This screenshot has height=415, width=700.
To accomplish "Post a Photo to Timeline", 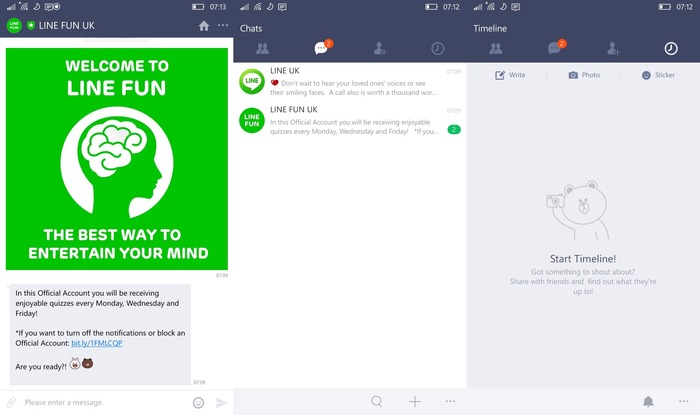I will point(584,75).
